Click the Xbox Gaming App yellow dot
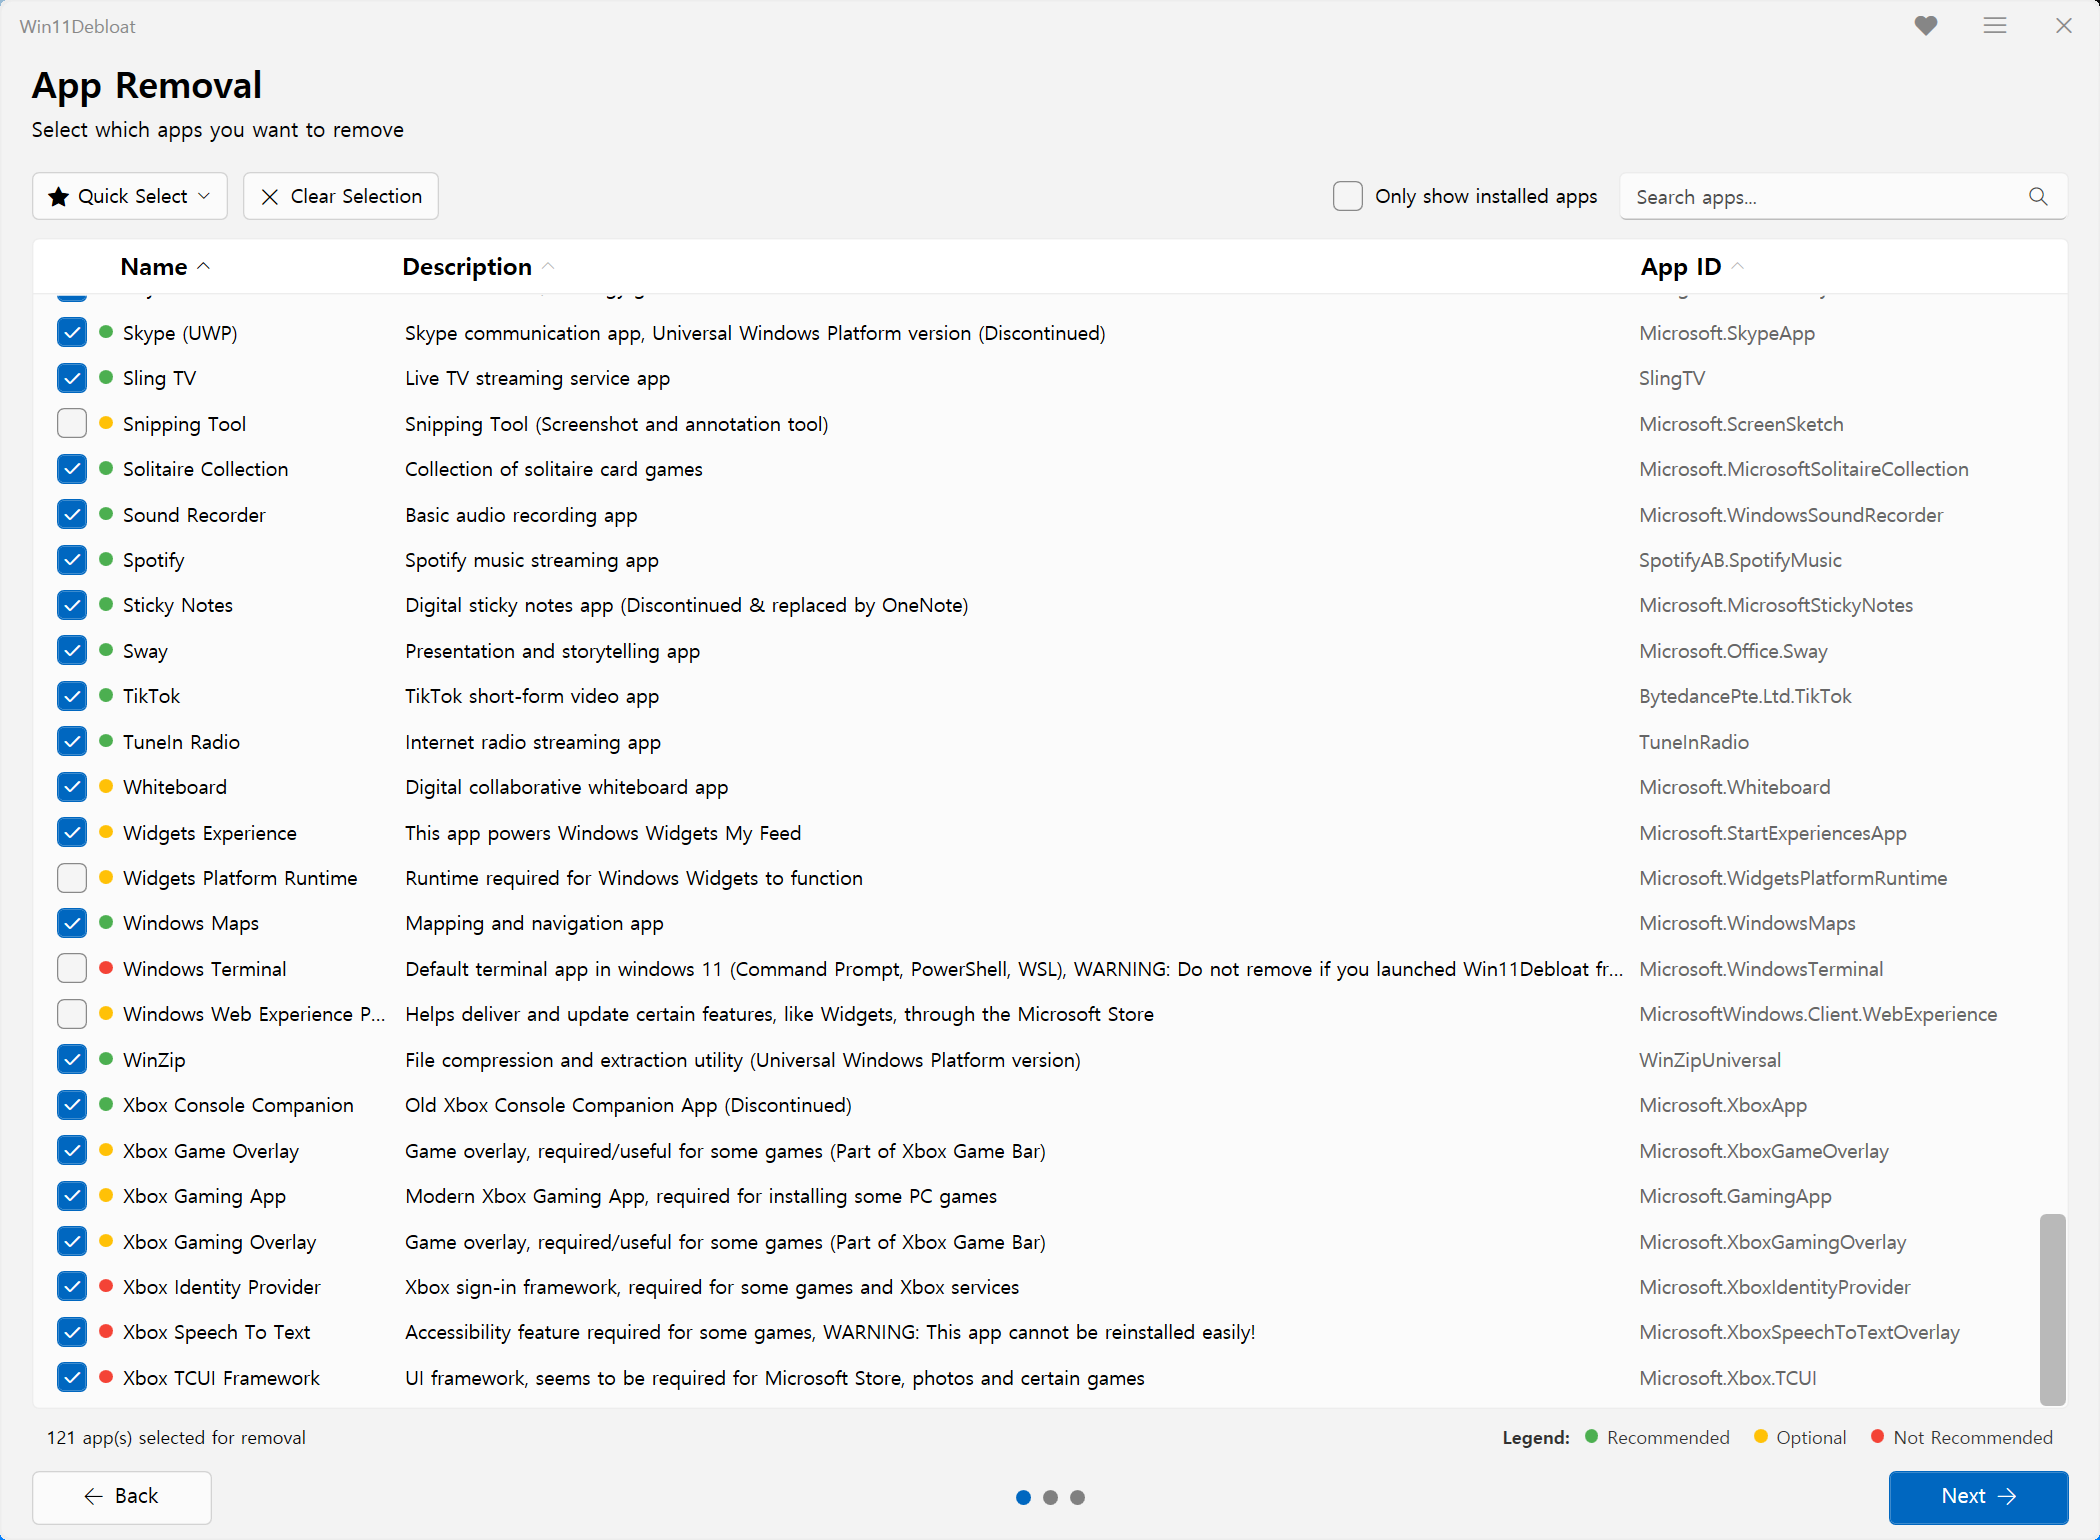Screen dimensions: 2100x1540 pyautogui.click(x=106, y=1195)
